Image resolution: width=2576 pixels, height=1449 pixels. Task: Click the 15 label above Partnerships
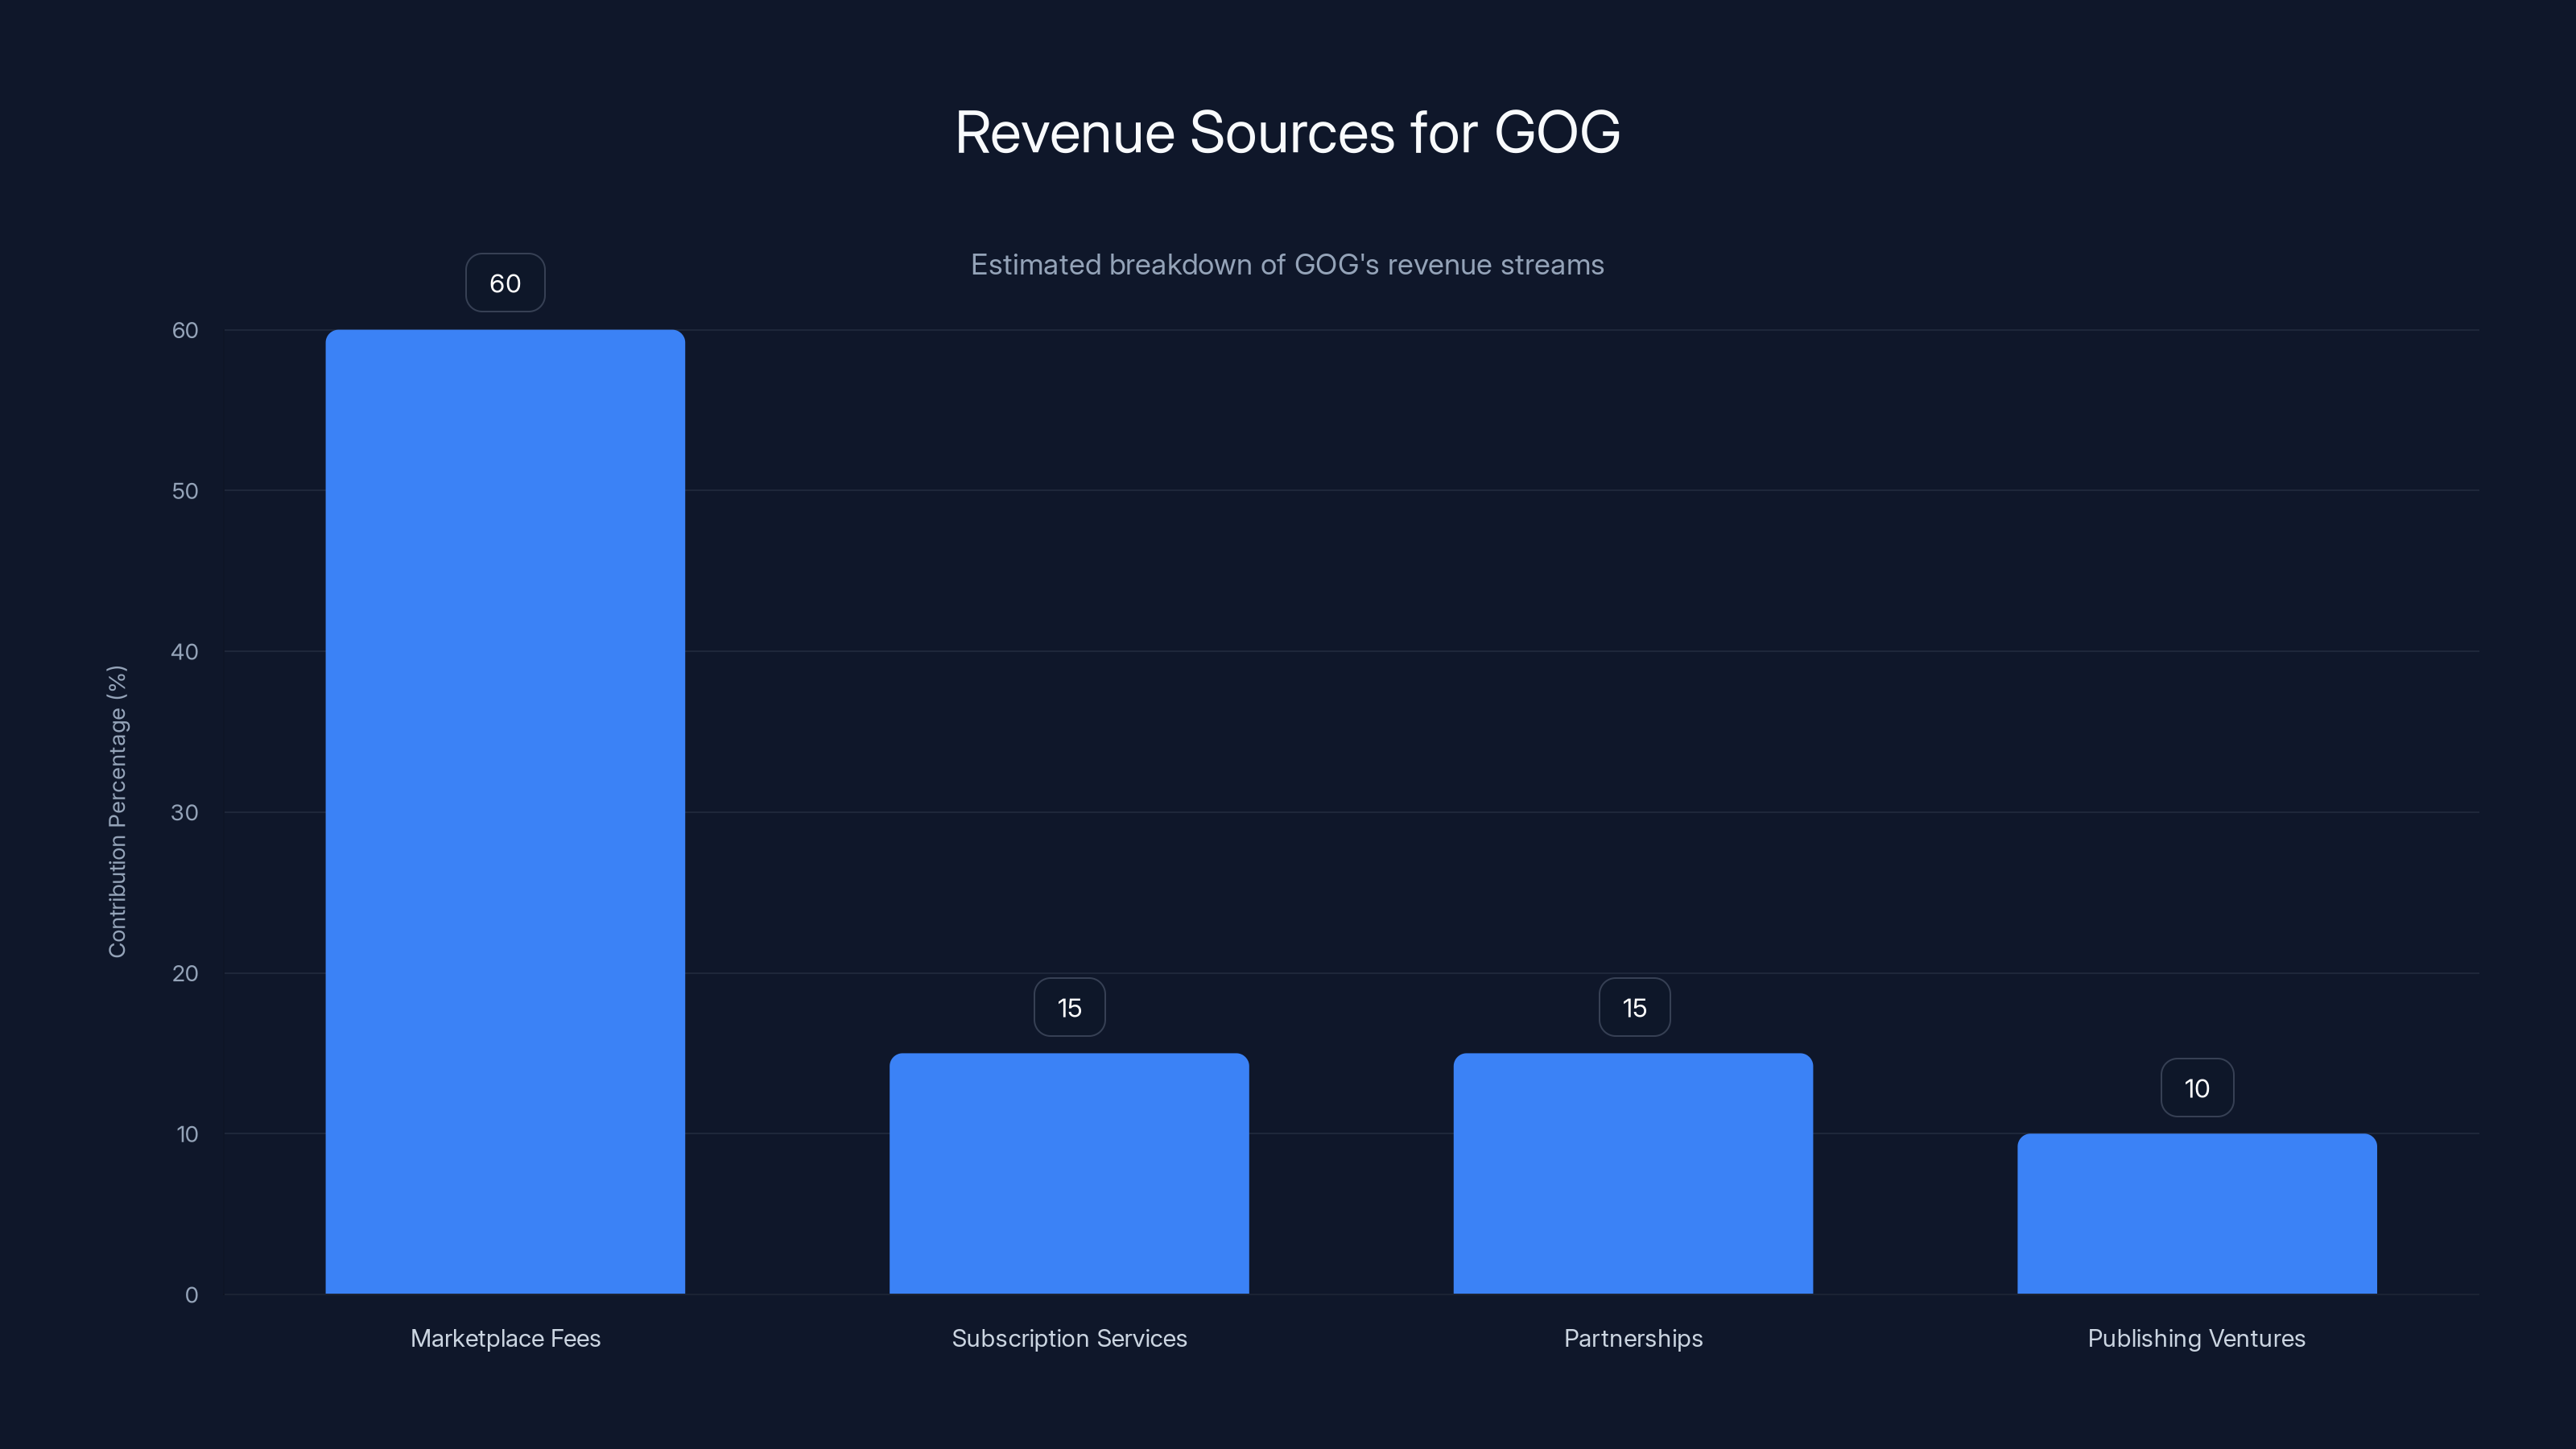[x=1632, y=1007]
